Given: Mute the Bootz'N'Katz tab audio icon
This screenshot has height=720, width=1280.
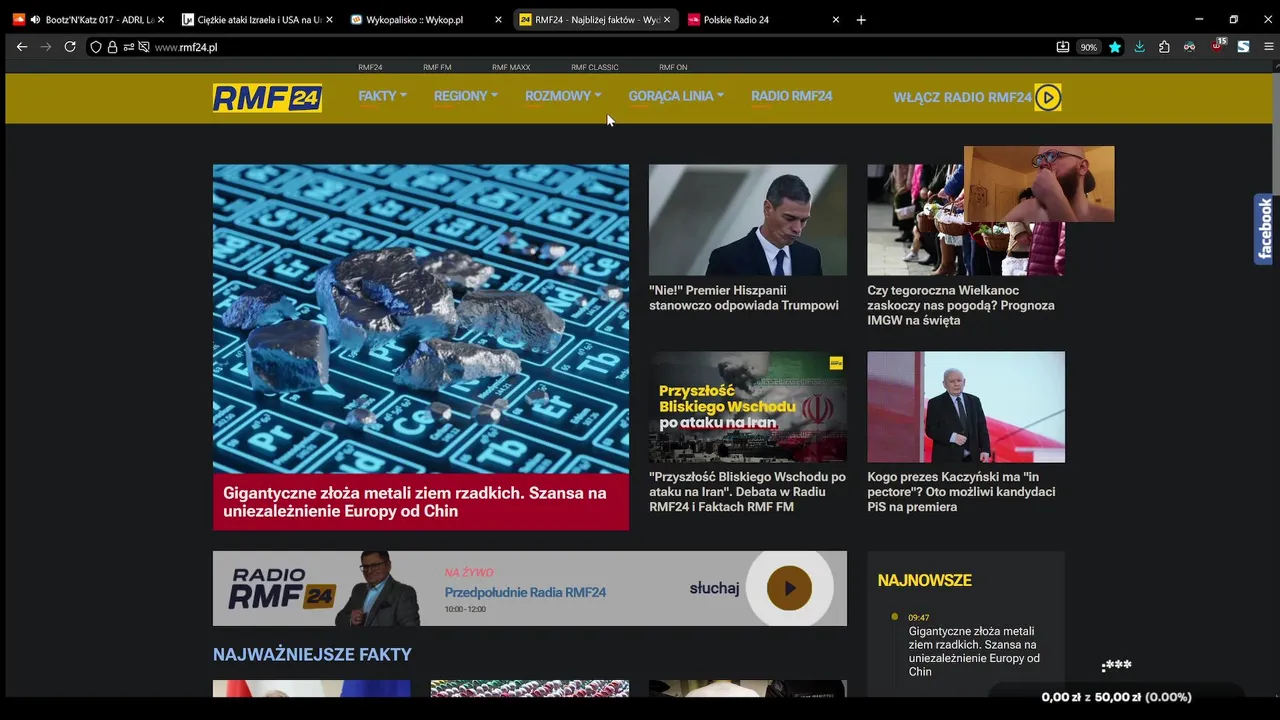Looking at the screenshot, I should [x=35, y=20].
